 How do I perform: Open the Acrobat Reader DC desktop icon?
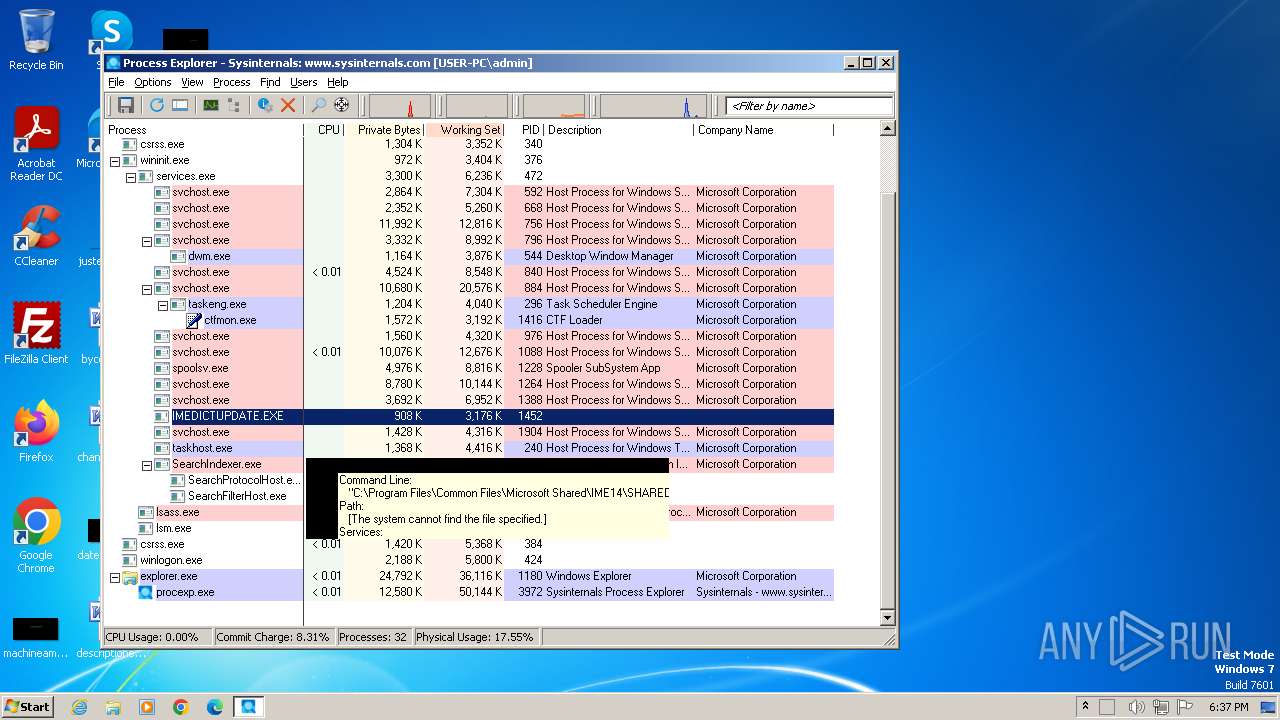[x=36, y=145]
